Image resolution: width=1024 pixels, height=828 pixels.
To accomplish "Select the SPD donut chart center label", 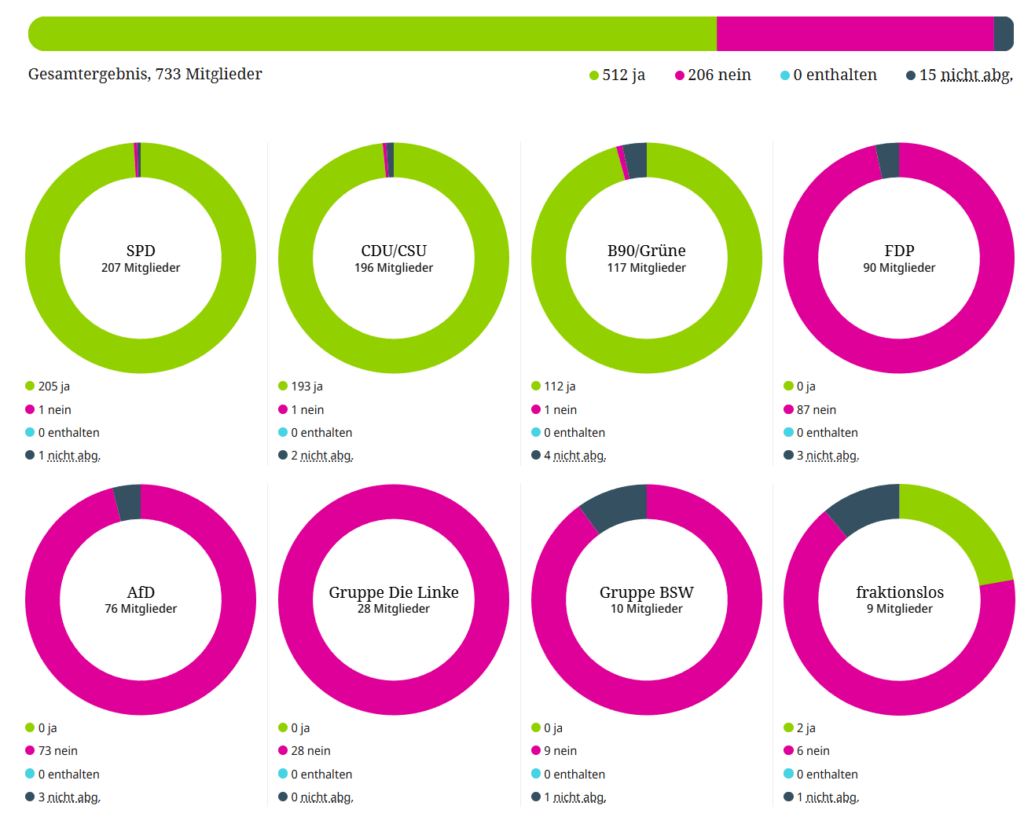I will (x=141, y=258).
